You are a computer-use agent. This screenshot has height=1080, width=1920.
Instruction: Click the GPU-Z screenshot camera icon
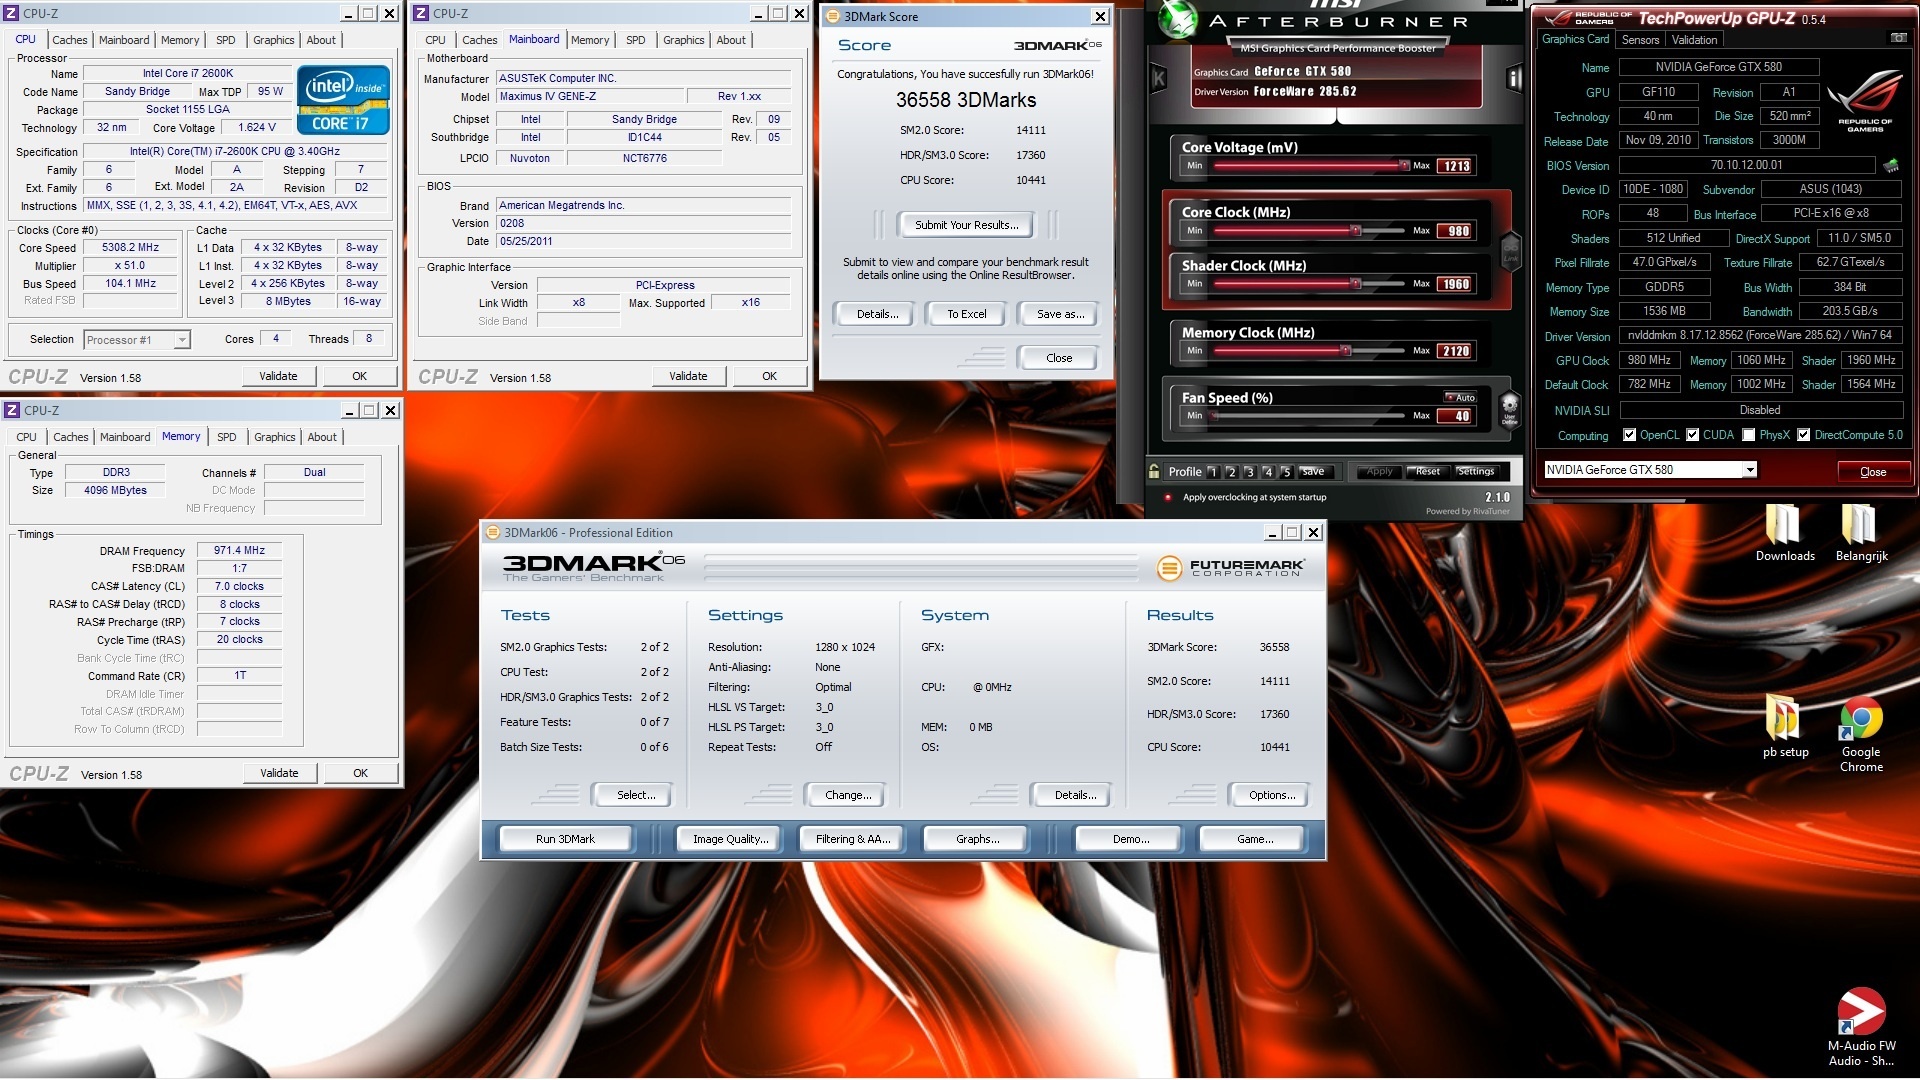point(1898,38)
